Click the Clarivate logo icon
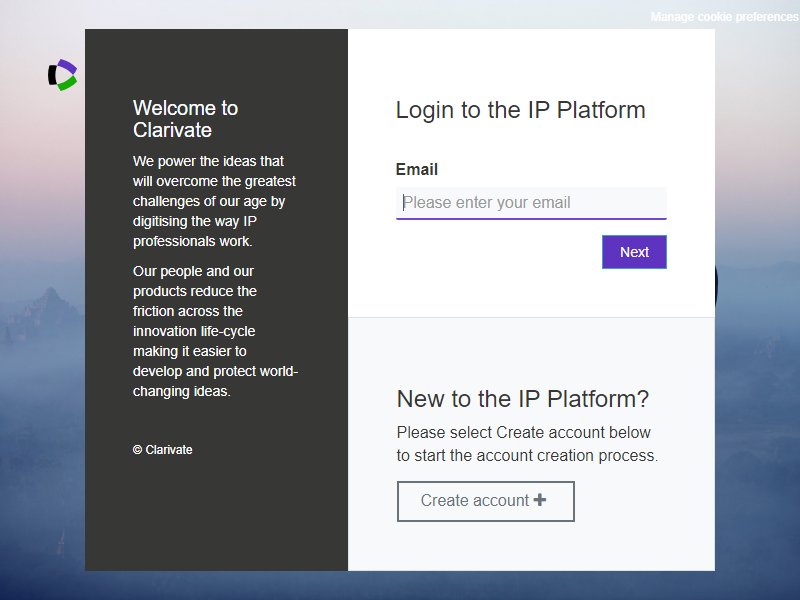The height and width of the screenshot is (600, 800). click(62, 75)
